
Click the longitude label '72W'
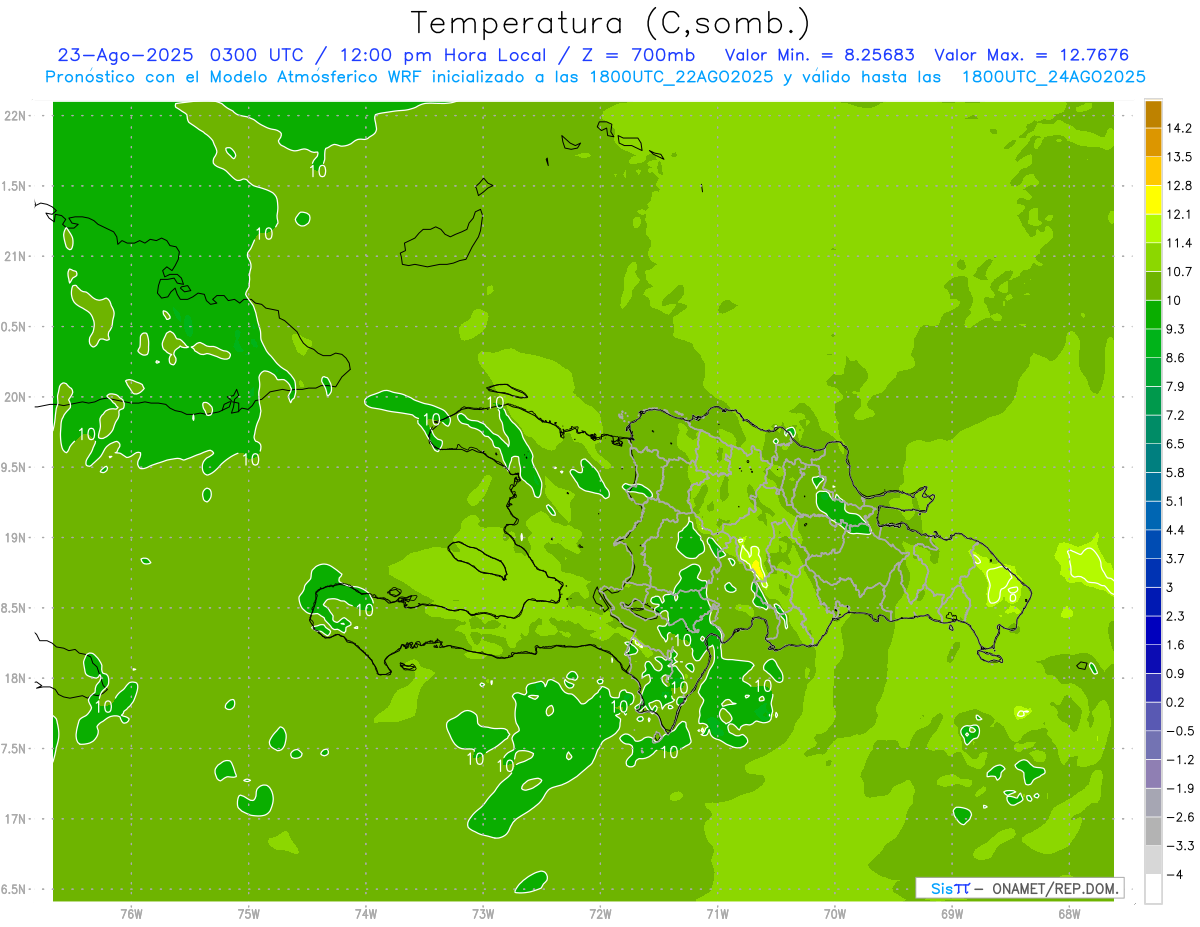click(x=600, y=914)
